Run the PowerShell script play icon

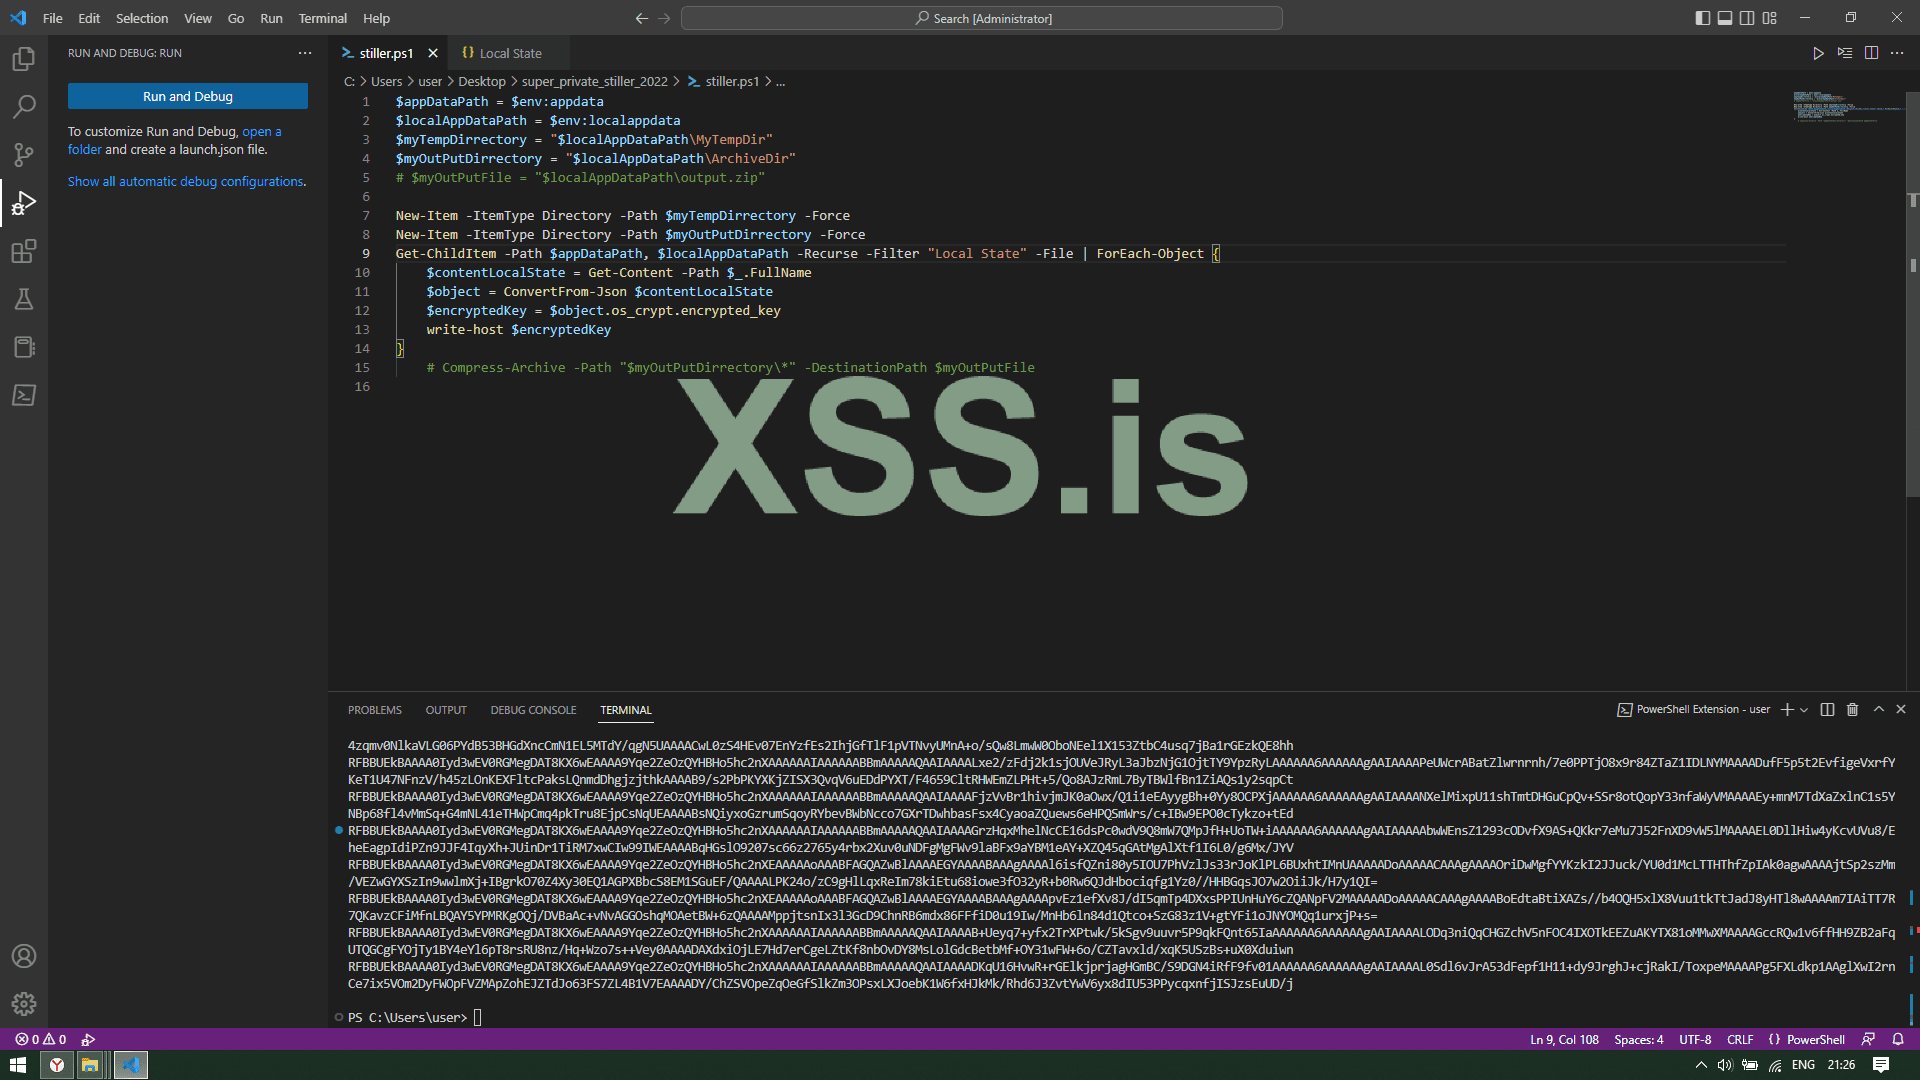click(x=1818, y=53)
